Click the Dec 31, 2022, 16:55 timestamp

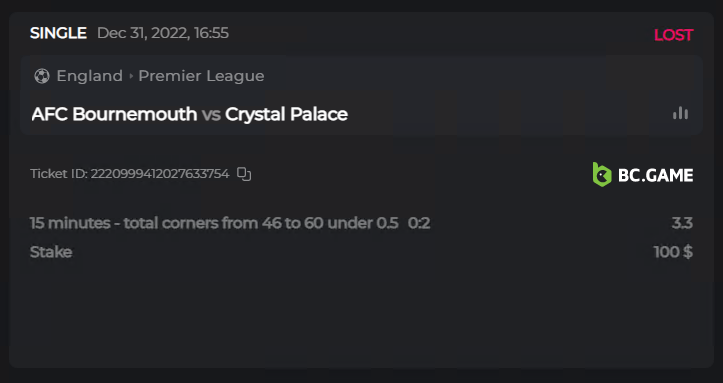point(163,33)
